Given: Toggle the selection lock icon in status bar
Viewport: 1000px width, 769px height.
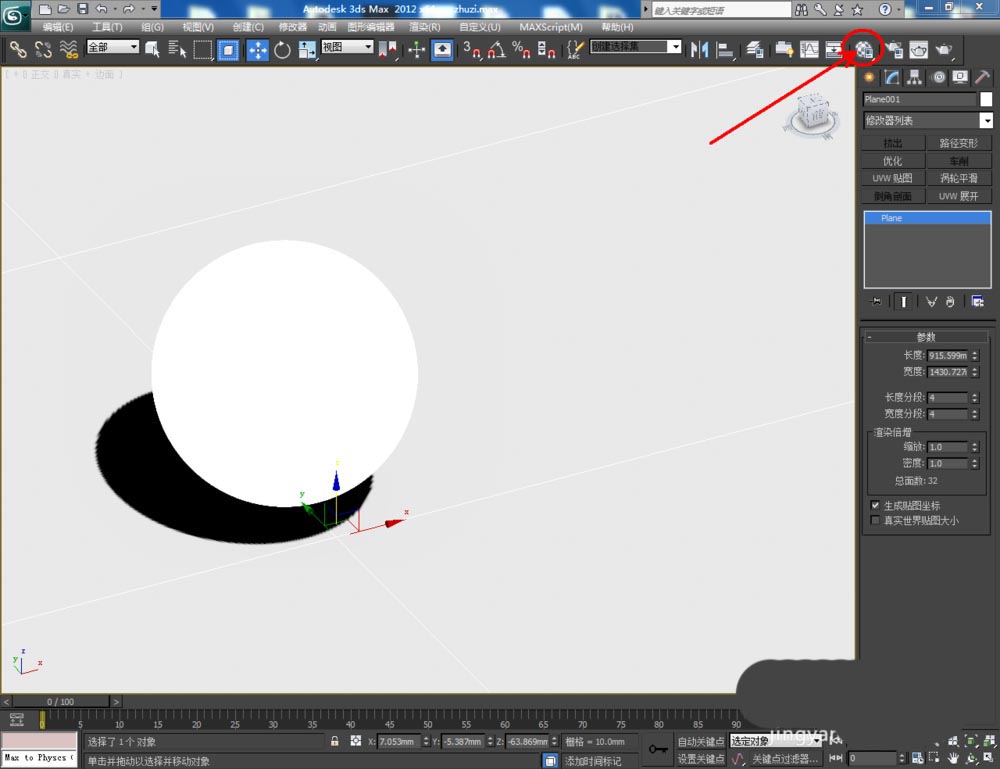Looking at the screenshot, I should click(335, 742).
